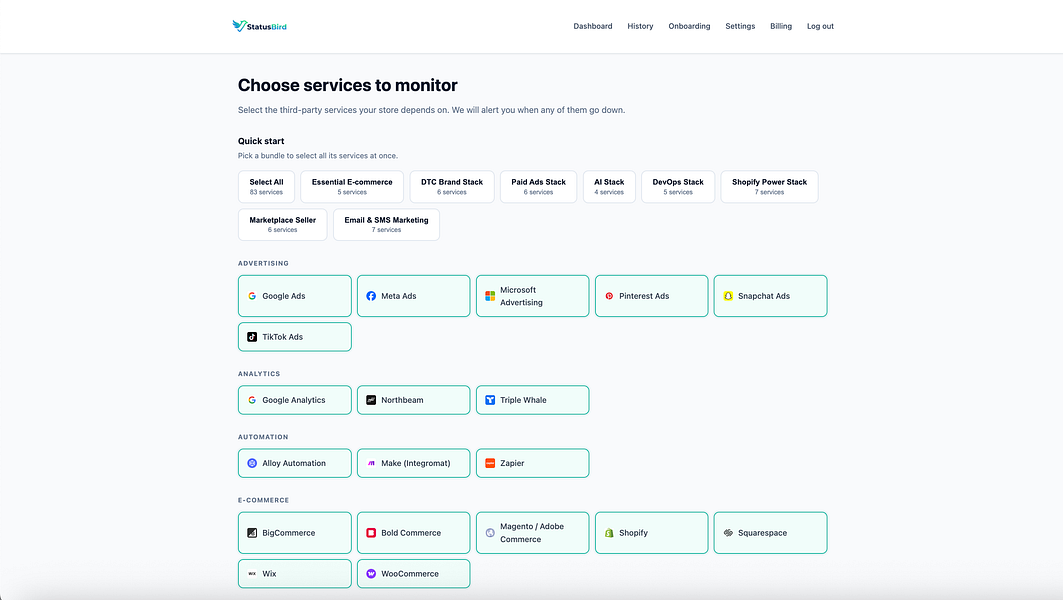Click the Microsoft Advertising four-square logo

tap(490, 296)
